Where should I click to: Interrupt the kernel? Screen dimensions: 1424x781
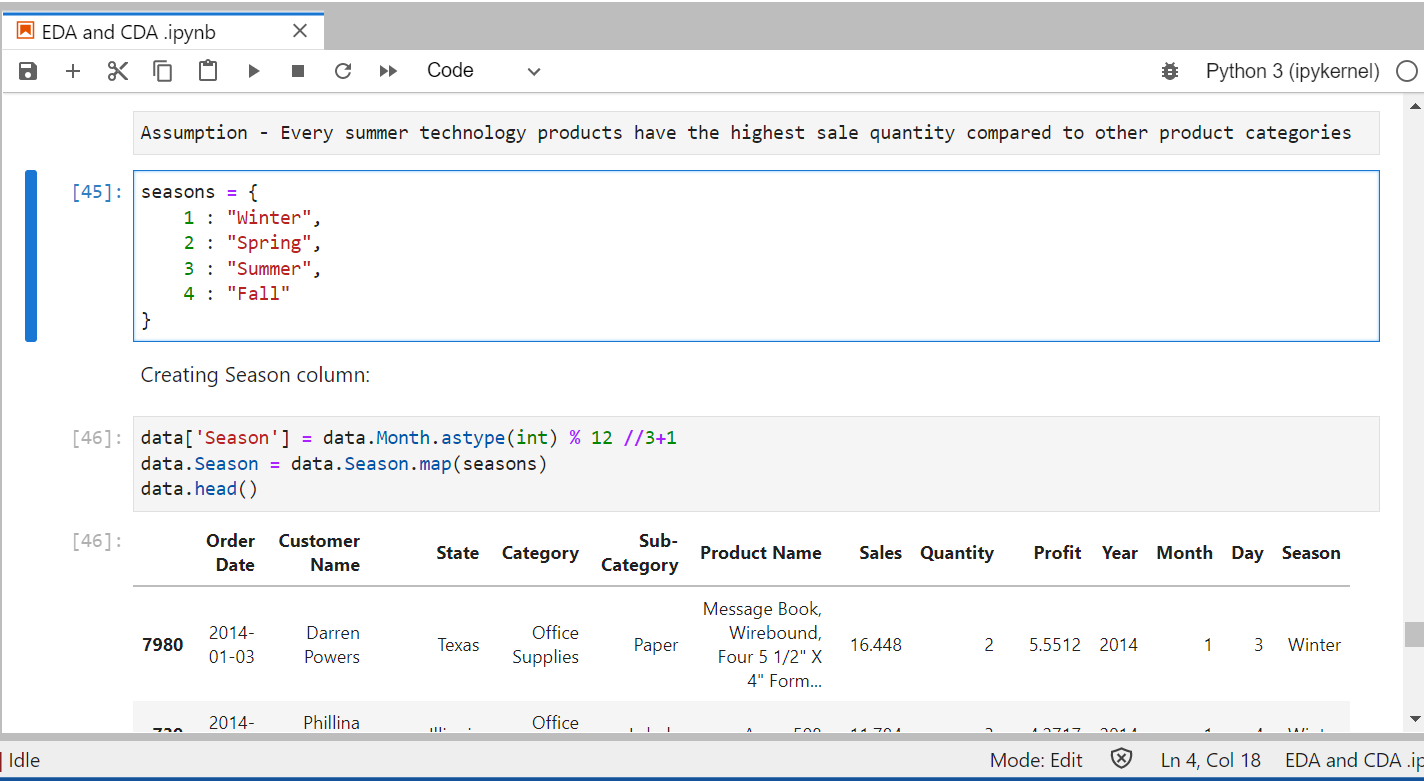click(298, 70)
